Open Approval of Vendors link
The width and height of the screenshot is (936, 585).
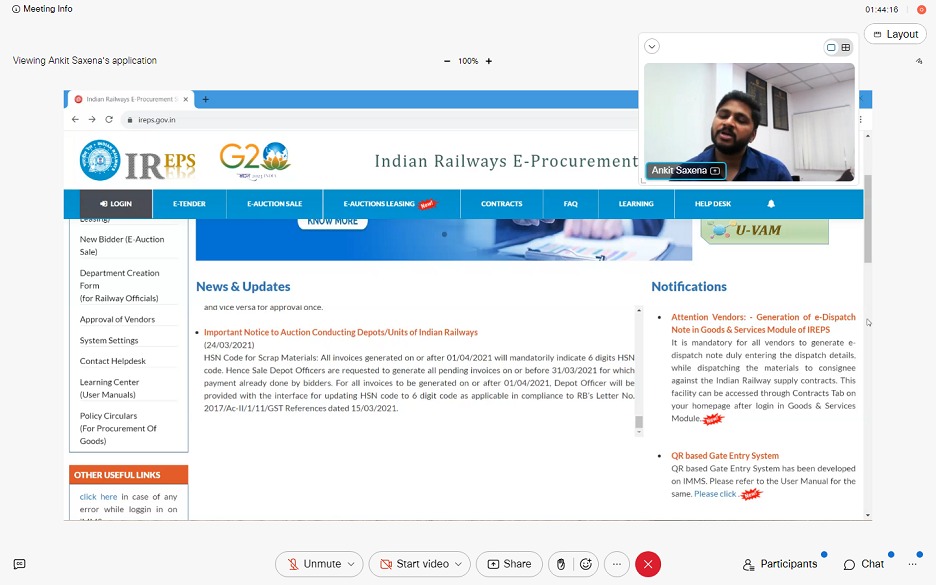(117, 319)
